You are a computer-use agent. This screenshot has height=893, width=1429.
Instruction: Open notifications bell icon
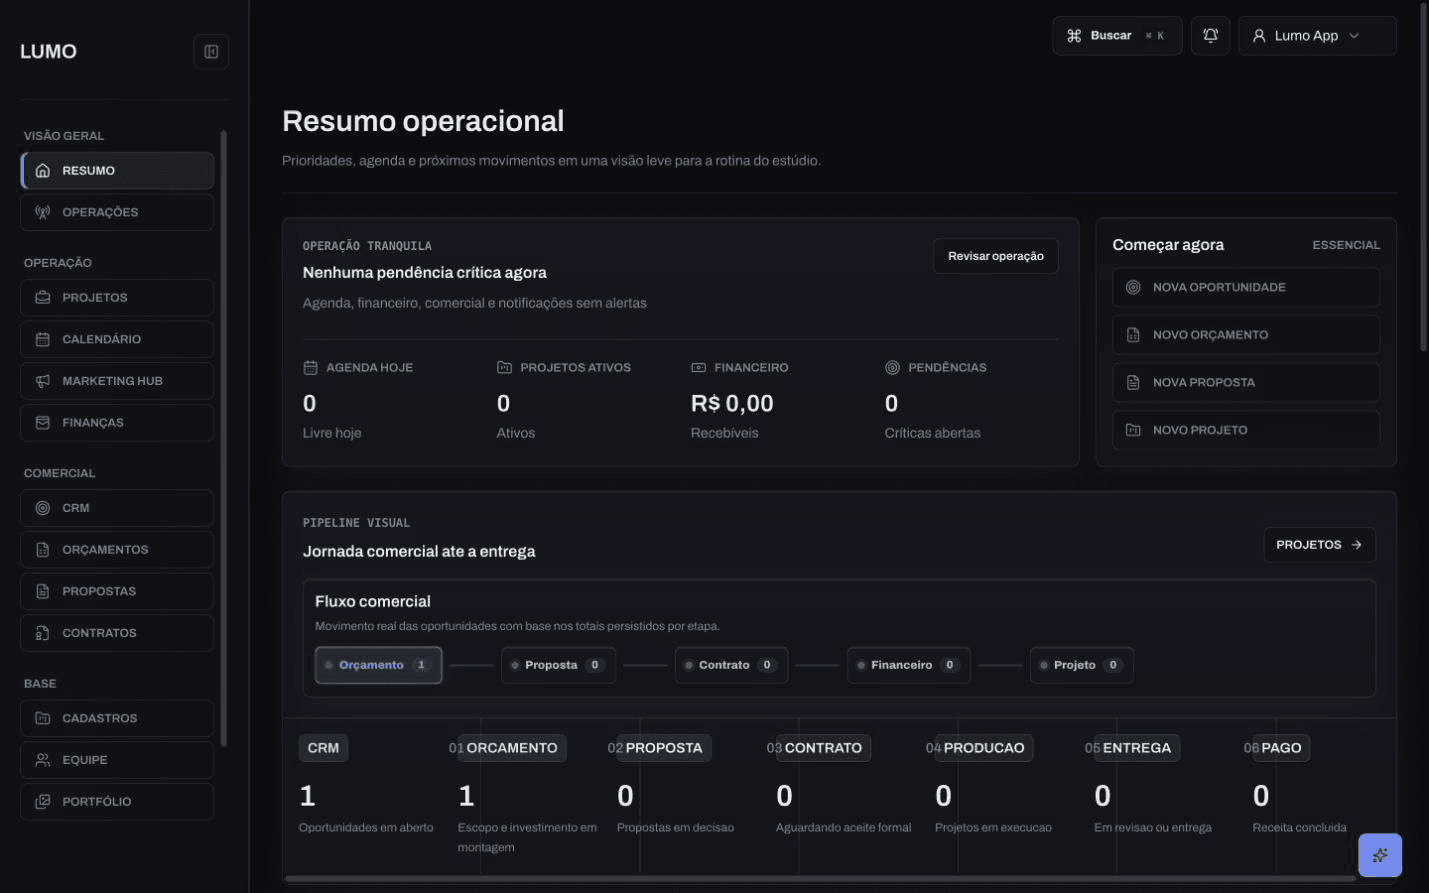[x=1210, y=36]
